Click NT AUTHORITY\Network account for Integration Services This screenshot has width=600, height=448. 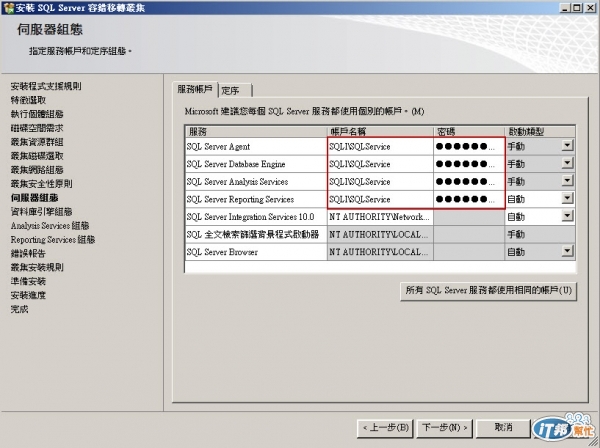pos(380,217)
